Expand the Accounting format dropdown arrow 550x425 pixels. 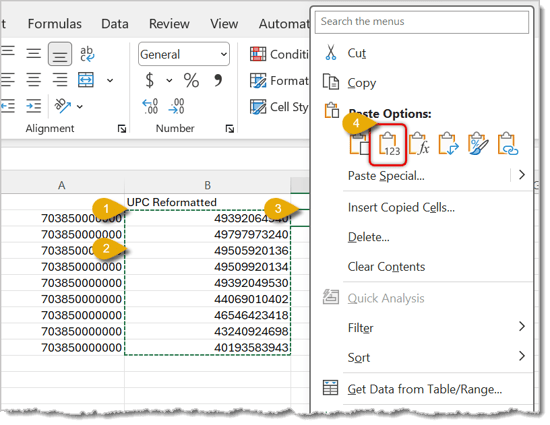click(169, 80)
